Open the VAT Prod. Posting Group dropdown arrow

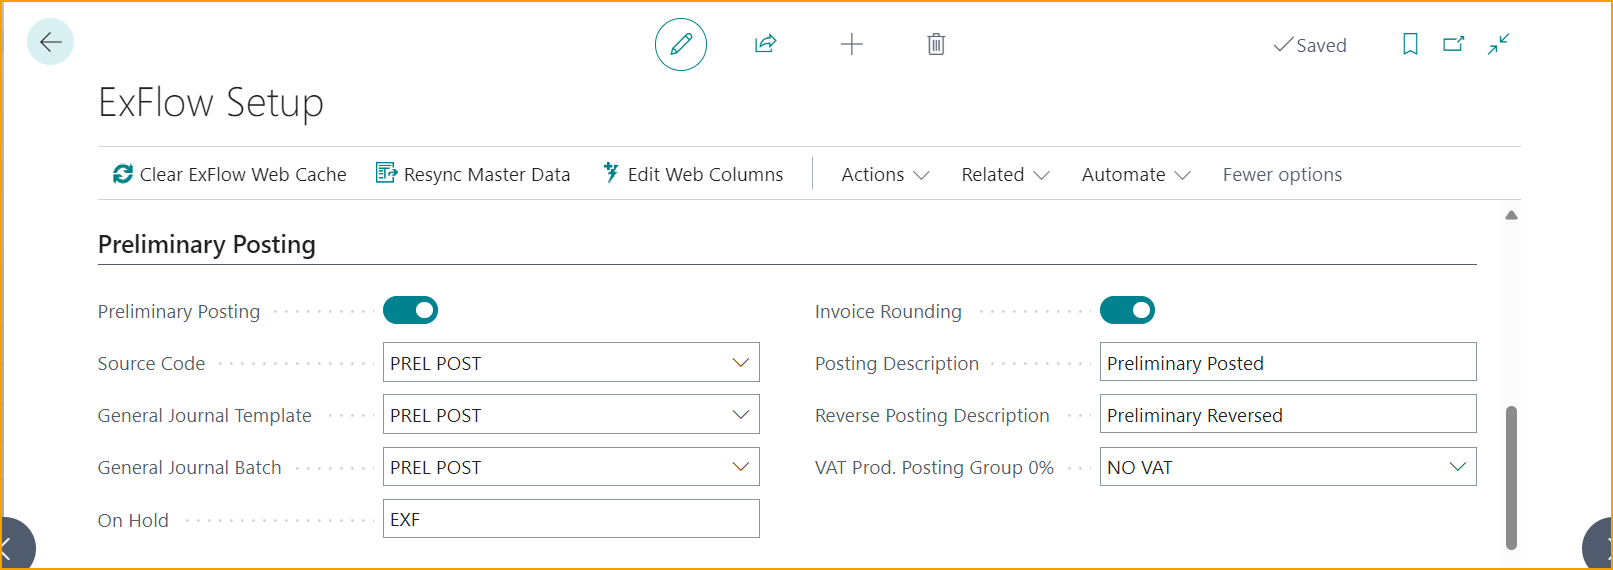tap(1458, 467)
